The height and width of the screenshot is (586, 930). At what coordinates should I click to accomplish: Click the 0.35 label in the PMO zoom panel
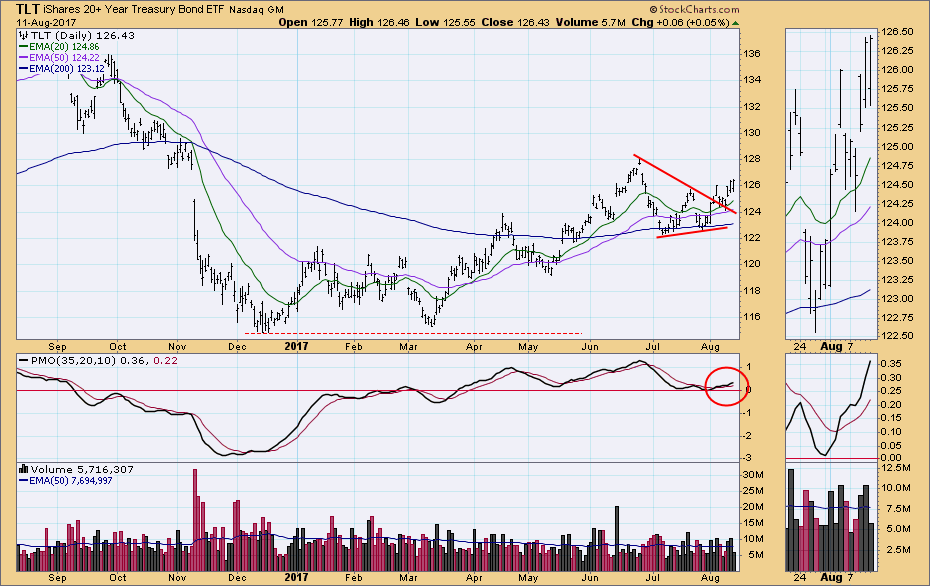891,363
